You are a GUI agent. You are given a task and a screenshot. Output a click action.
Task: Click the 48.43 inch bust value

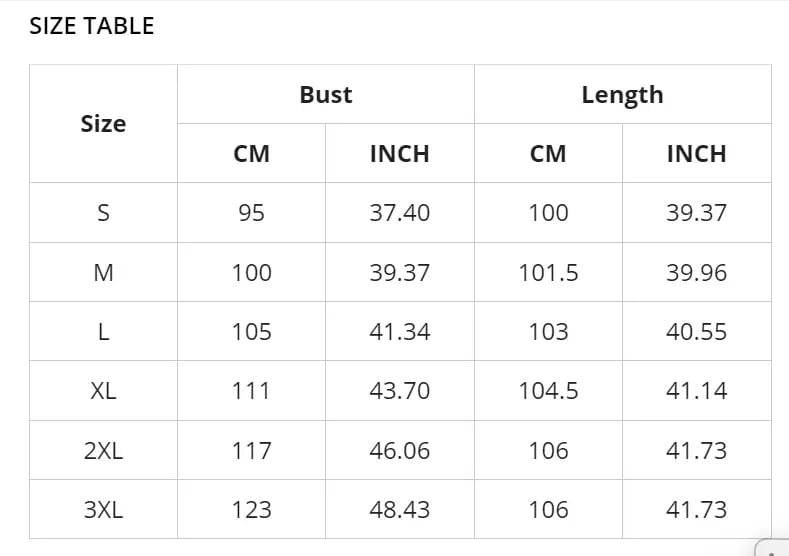pyautogui.click(x=399, y=510)
